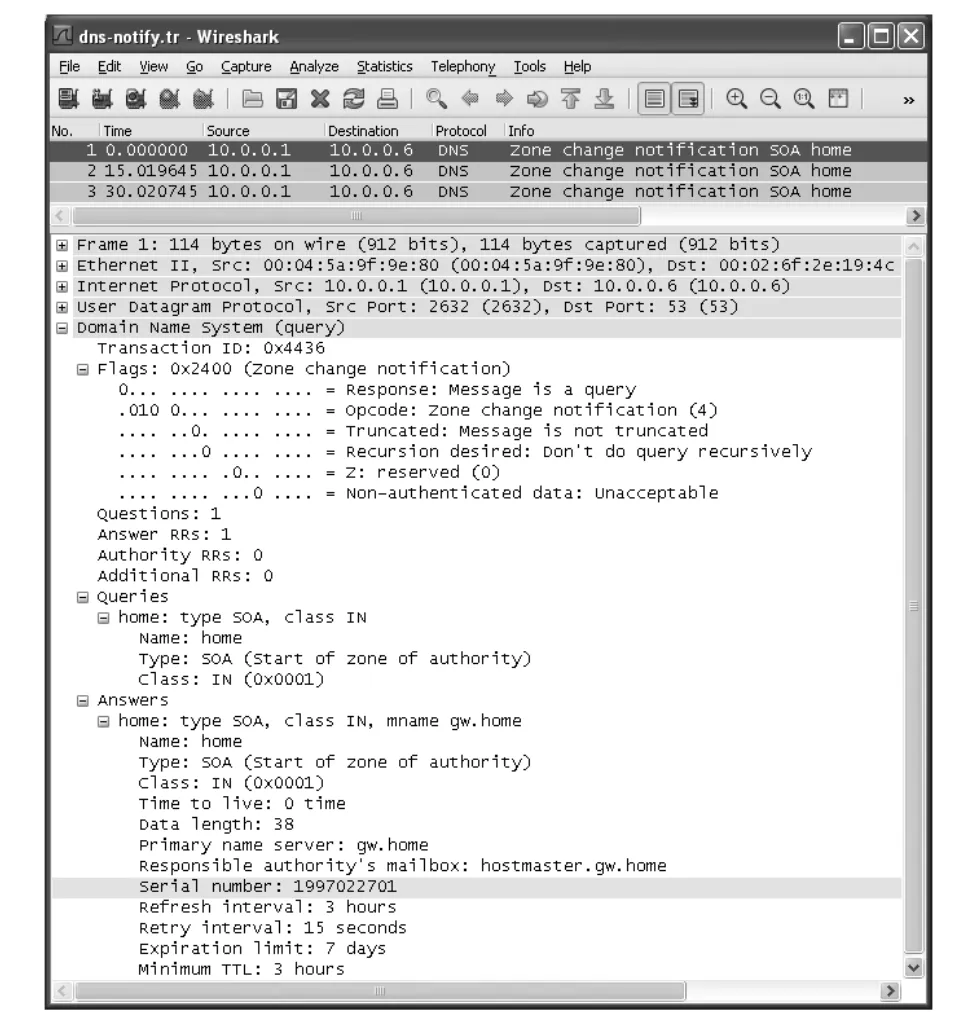Collapse the Answers node
Image resolution: width=977 pixels, height=1026 pixels.
click(x=82, y=701)
